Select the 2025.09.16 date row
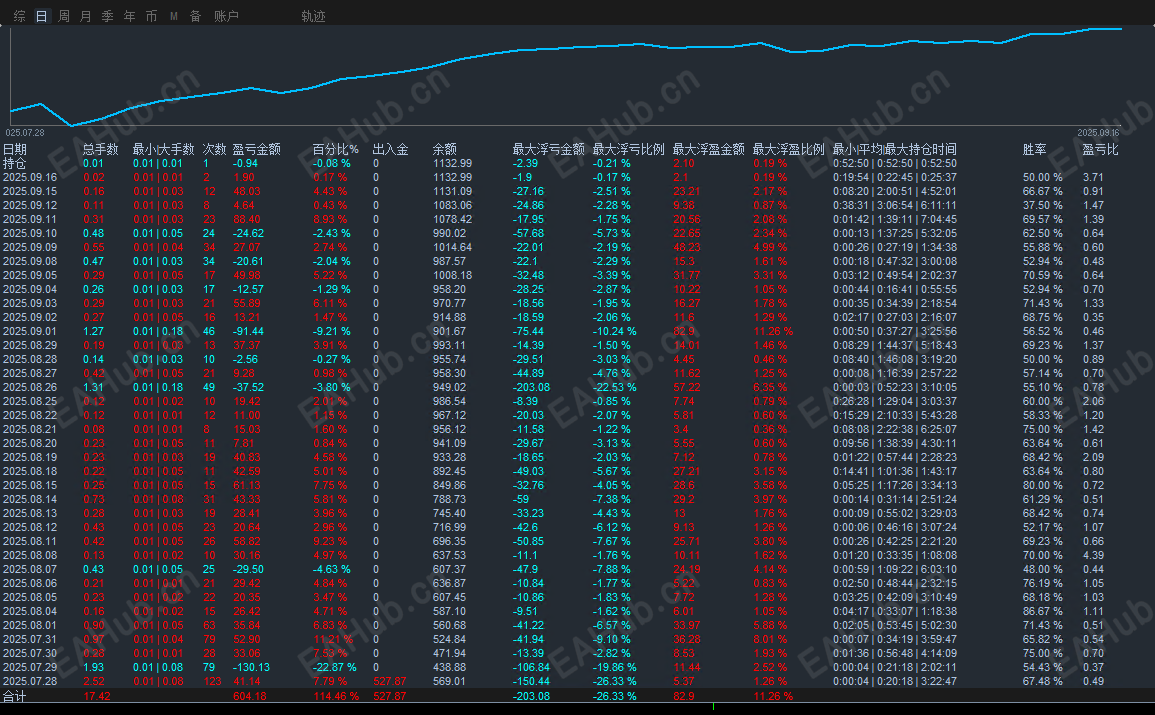Screen dimensions: 1155x715 click(30, 177)
